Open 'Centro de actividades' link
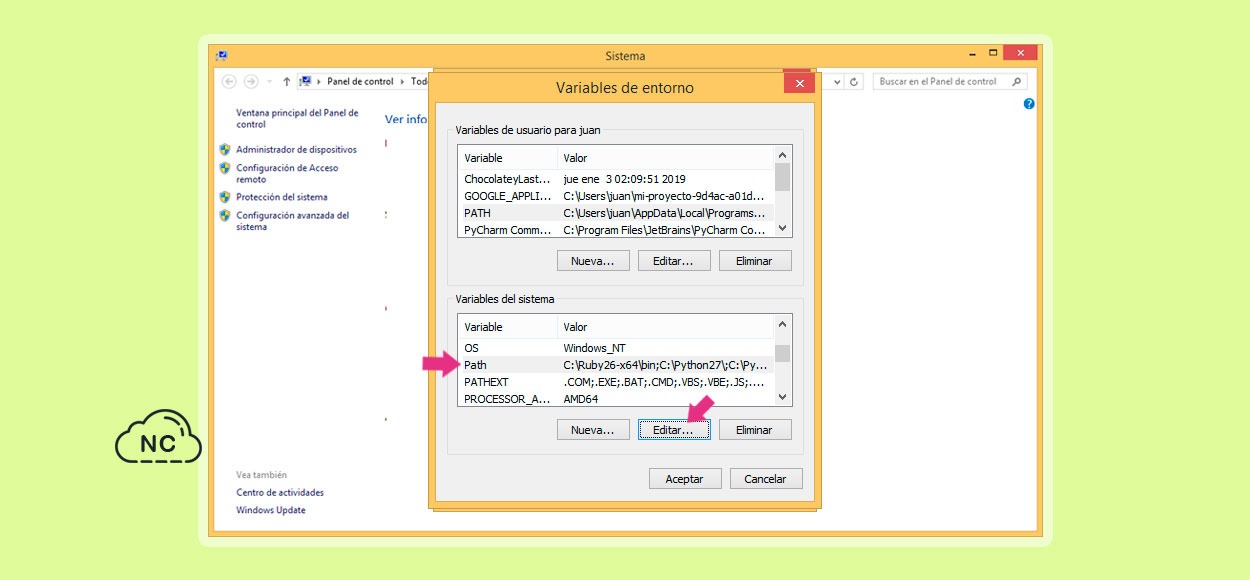This screenshot has width=1250, height=580. (x=280, y=492)
